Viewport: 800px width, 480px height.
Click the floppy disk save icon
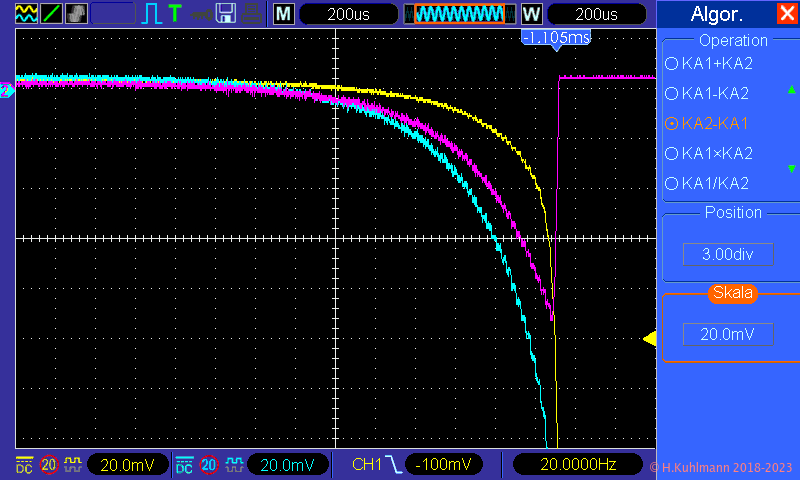tap(226, 14)
